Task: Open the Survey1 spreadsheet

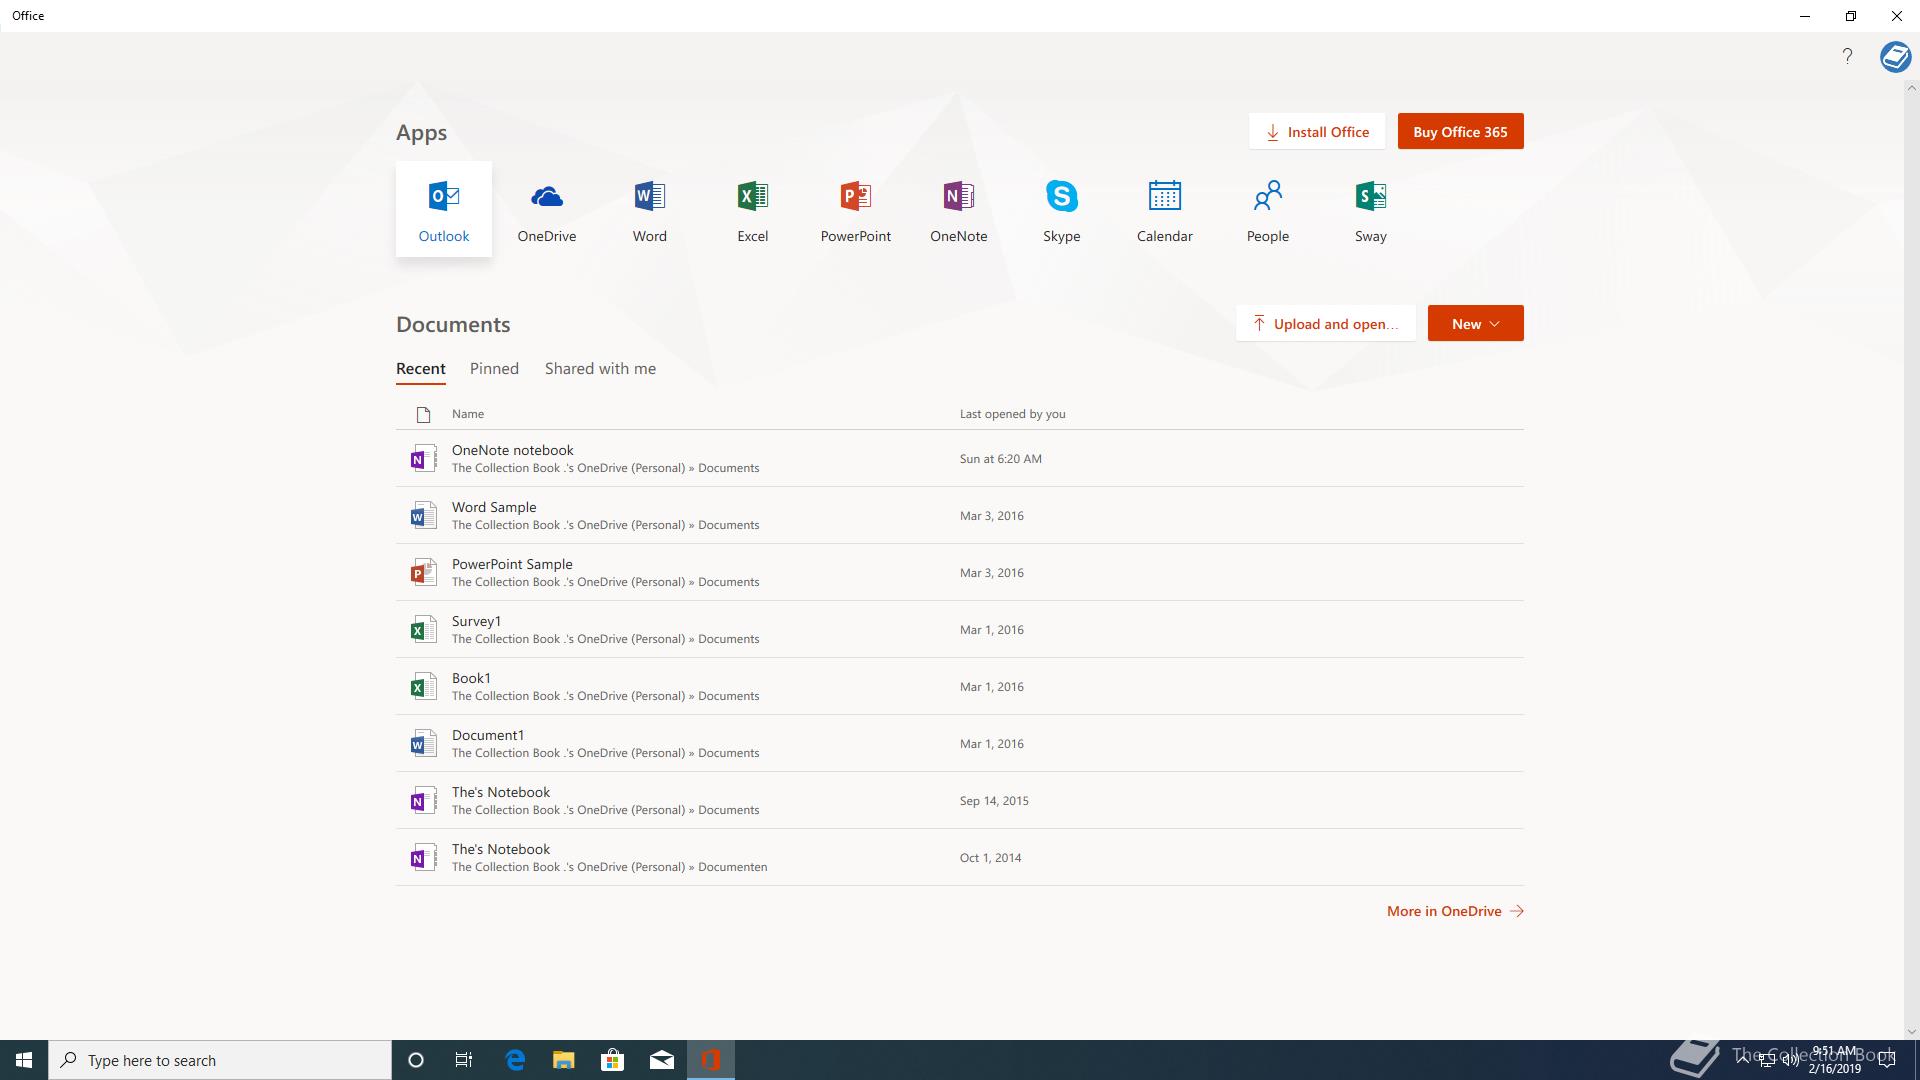Action: (960, 629)
